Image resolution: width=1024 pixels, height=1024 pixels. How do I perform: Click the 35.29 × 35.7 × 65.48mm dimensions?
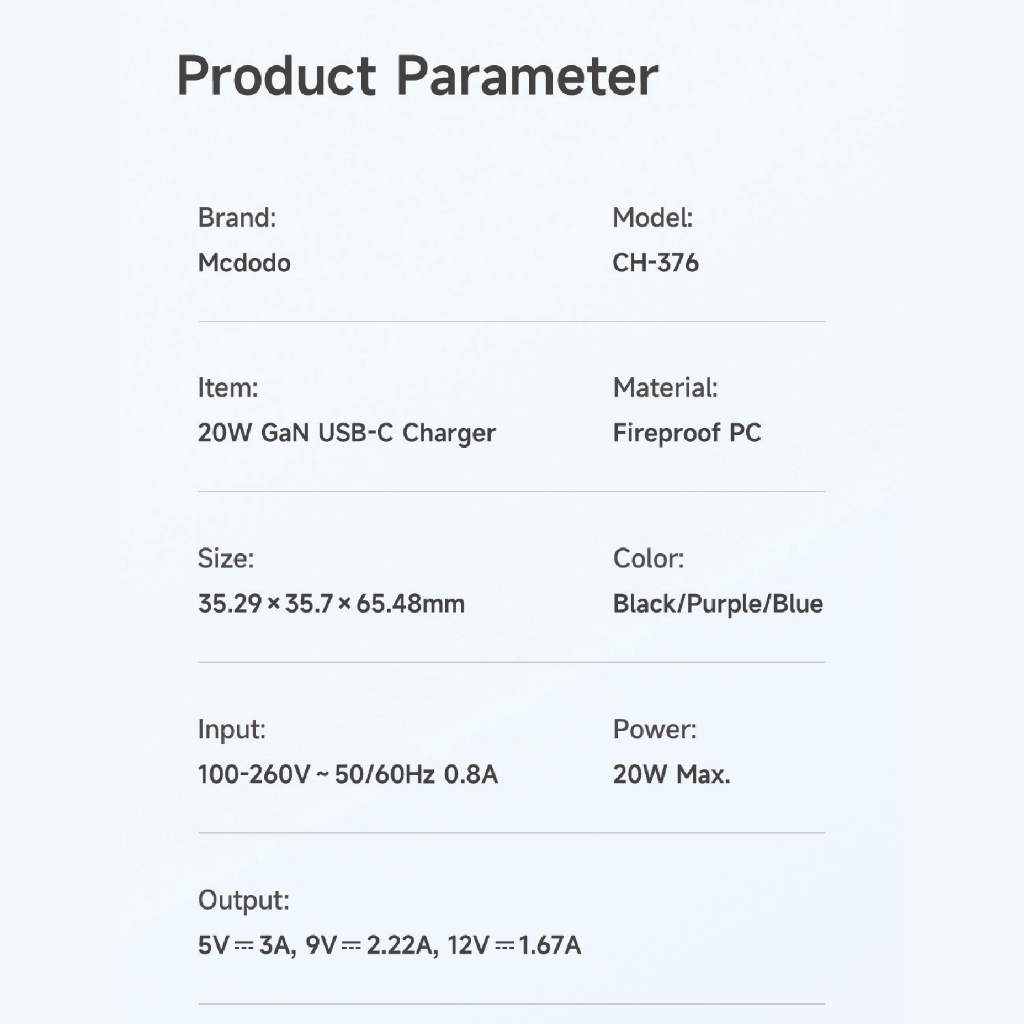click(x=331, y=604)
